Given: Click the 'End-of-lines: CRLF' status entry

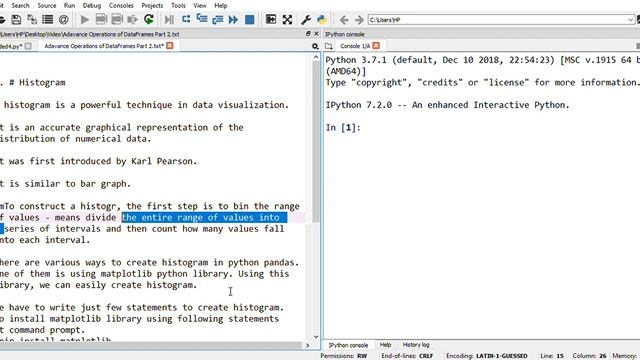Looking at the screenshot, I should click(407, 356).
